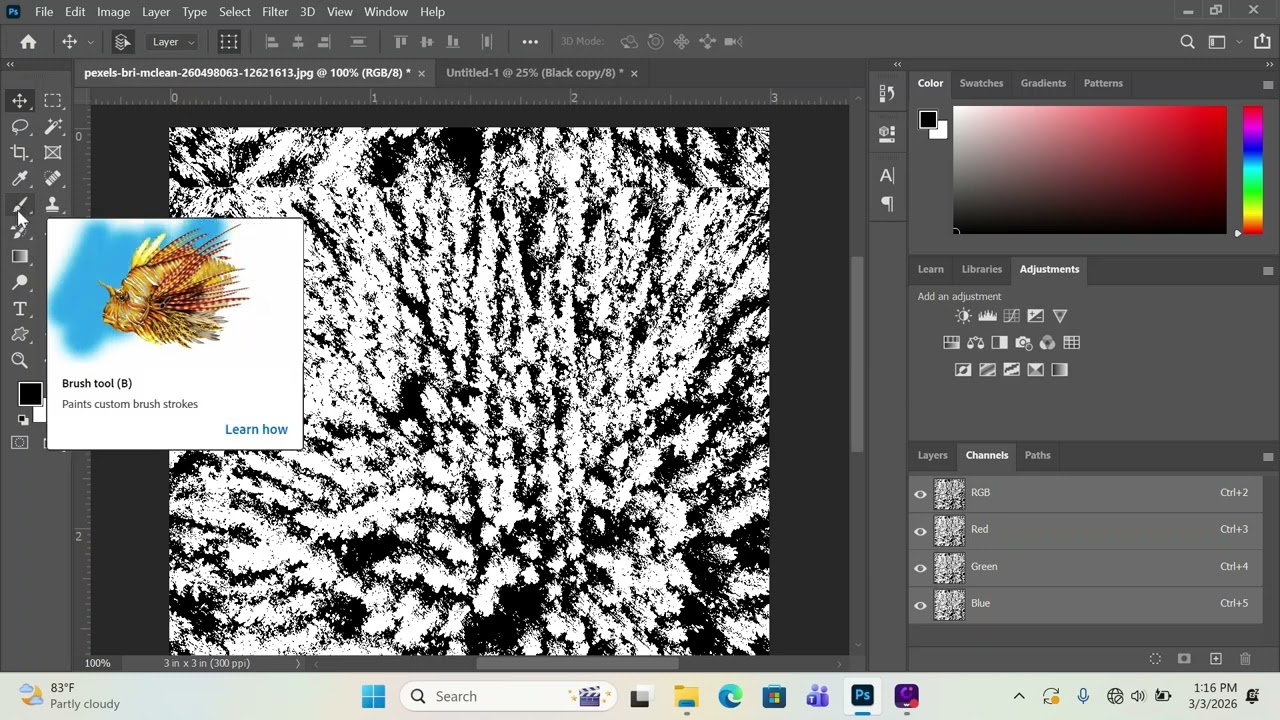This screenshot has height=720, width=1280.
Task: Click the hue slider in Color panel
Action: [x=1252, y=169]
